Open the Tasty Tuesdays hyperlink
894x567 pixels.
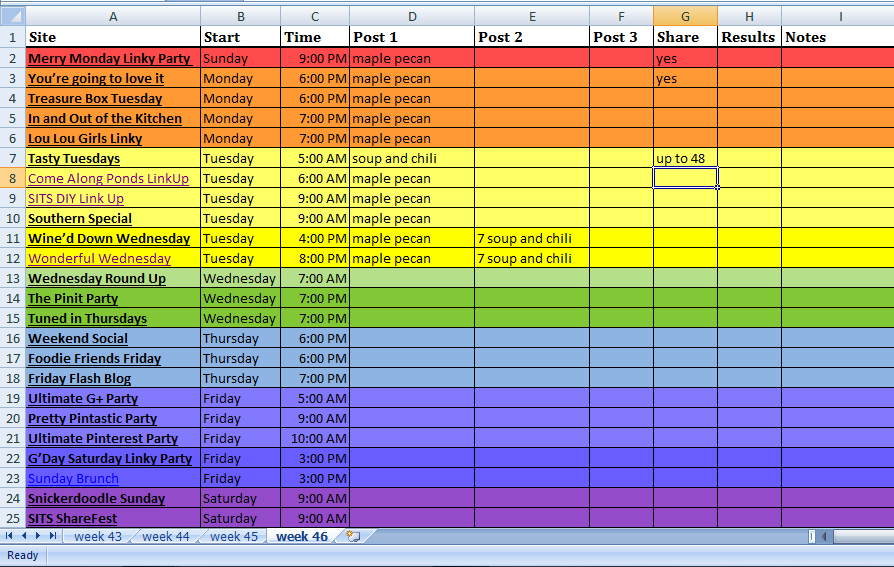[74, 158]
